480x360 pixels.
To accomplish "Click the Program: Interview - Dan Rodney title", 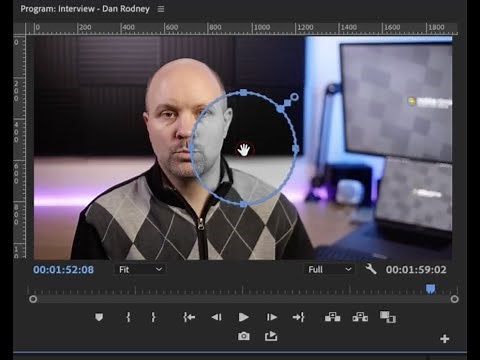I will pos(85,9).
